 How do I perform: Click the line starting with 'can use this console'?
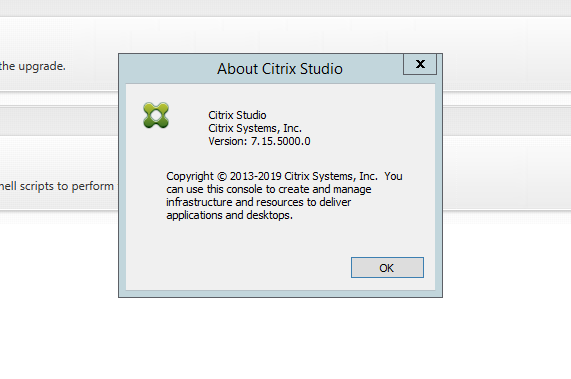click(x=269, y=189)
